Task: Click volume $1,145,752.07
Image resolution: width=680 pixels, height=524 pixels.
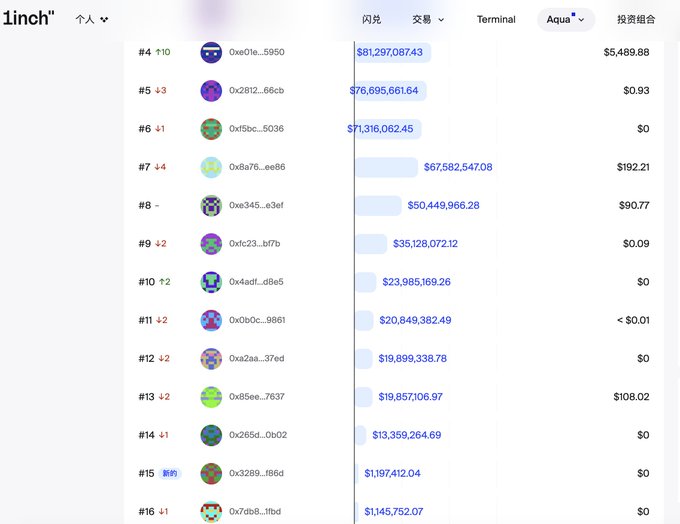Action: tap(393, 511)
